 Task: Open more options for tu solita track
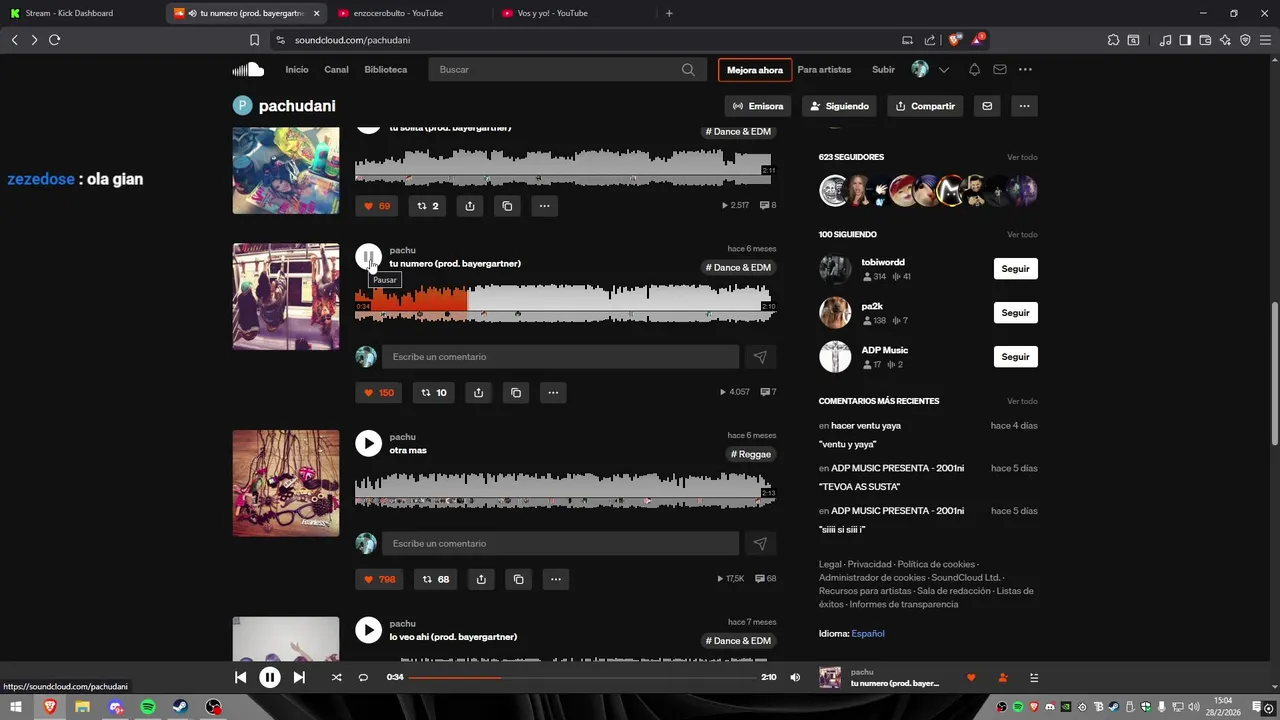tap(544, 206)
